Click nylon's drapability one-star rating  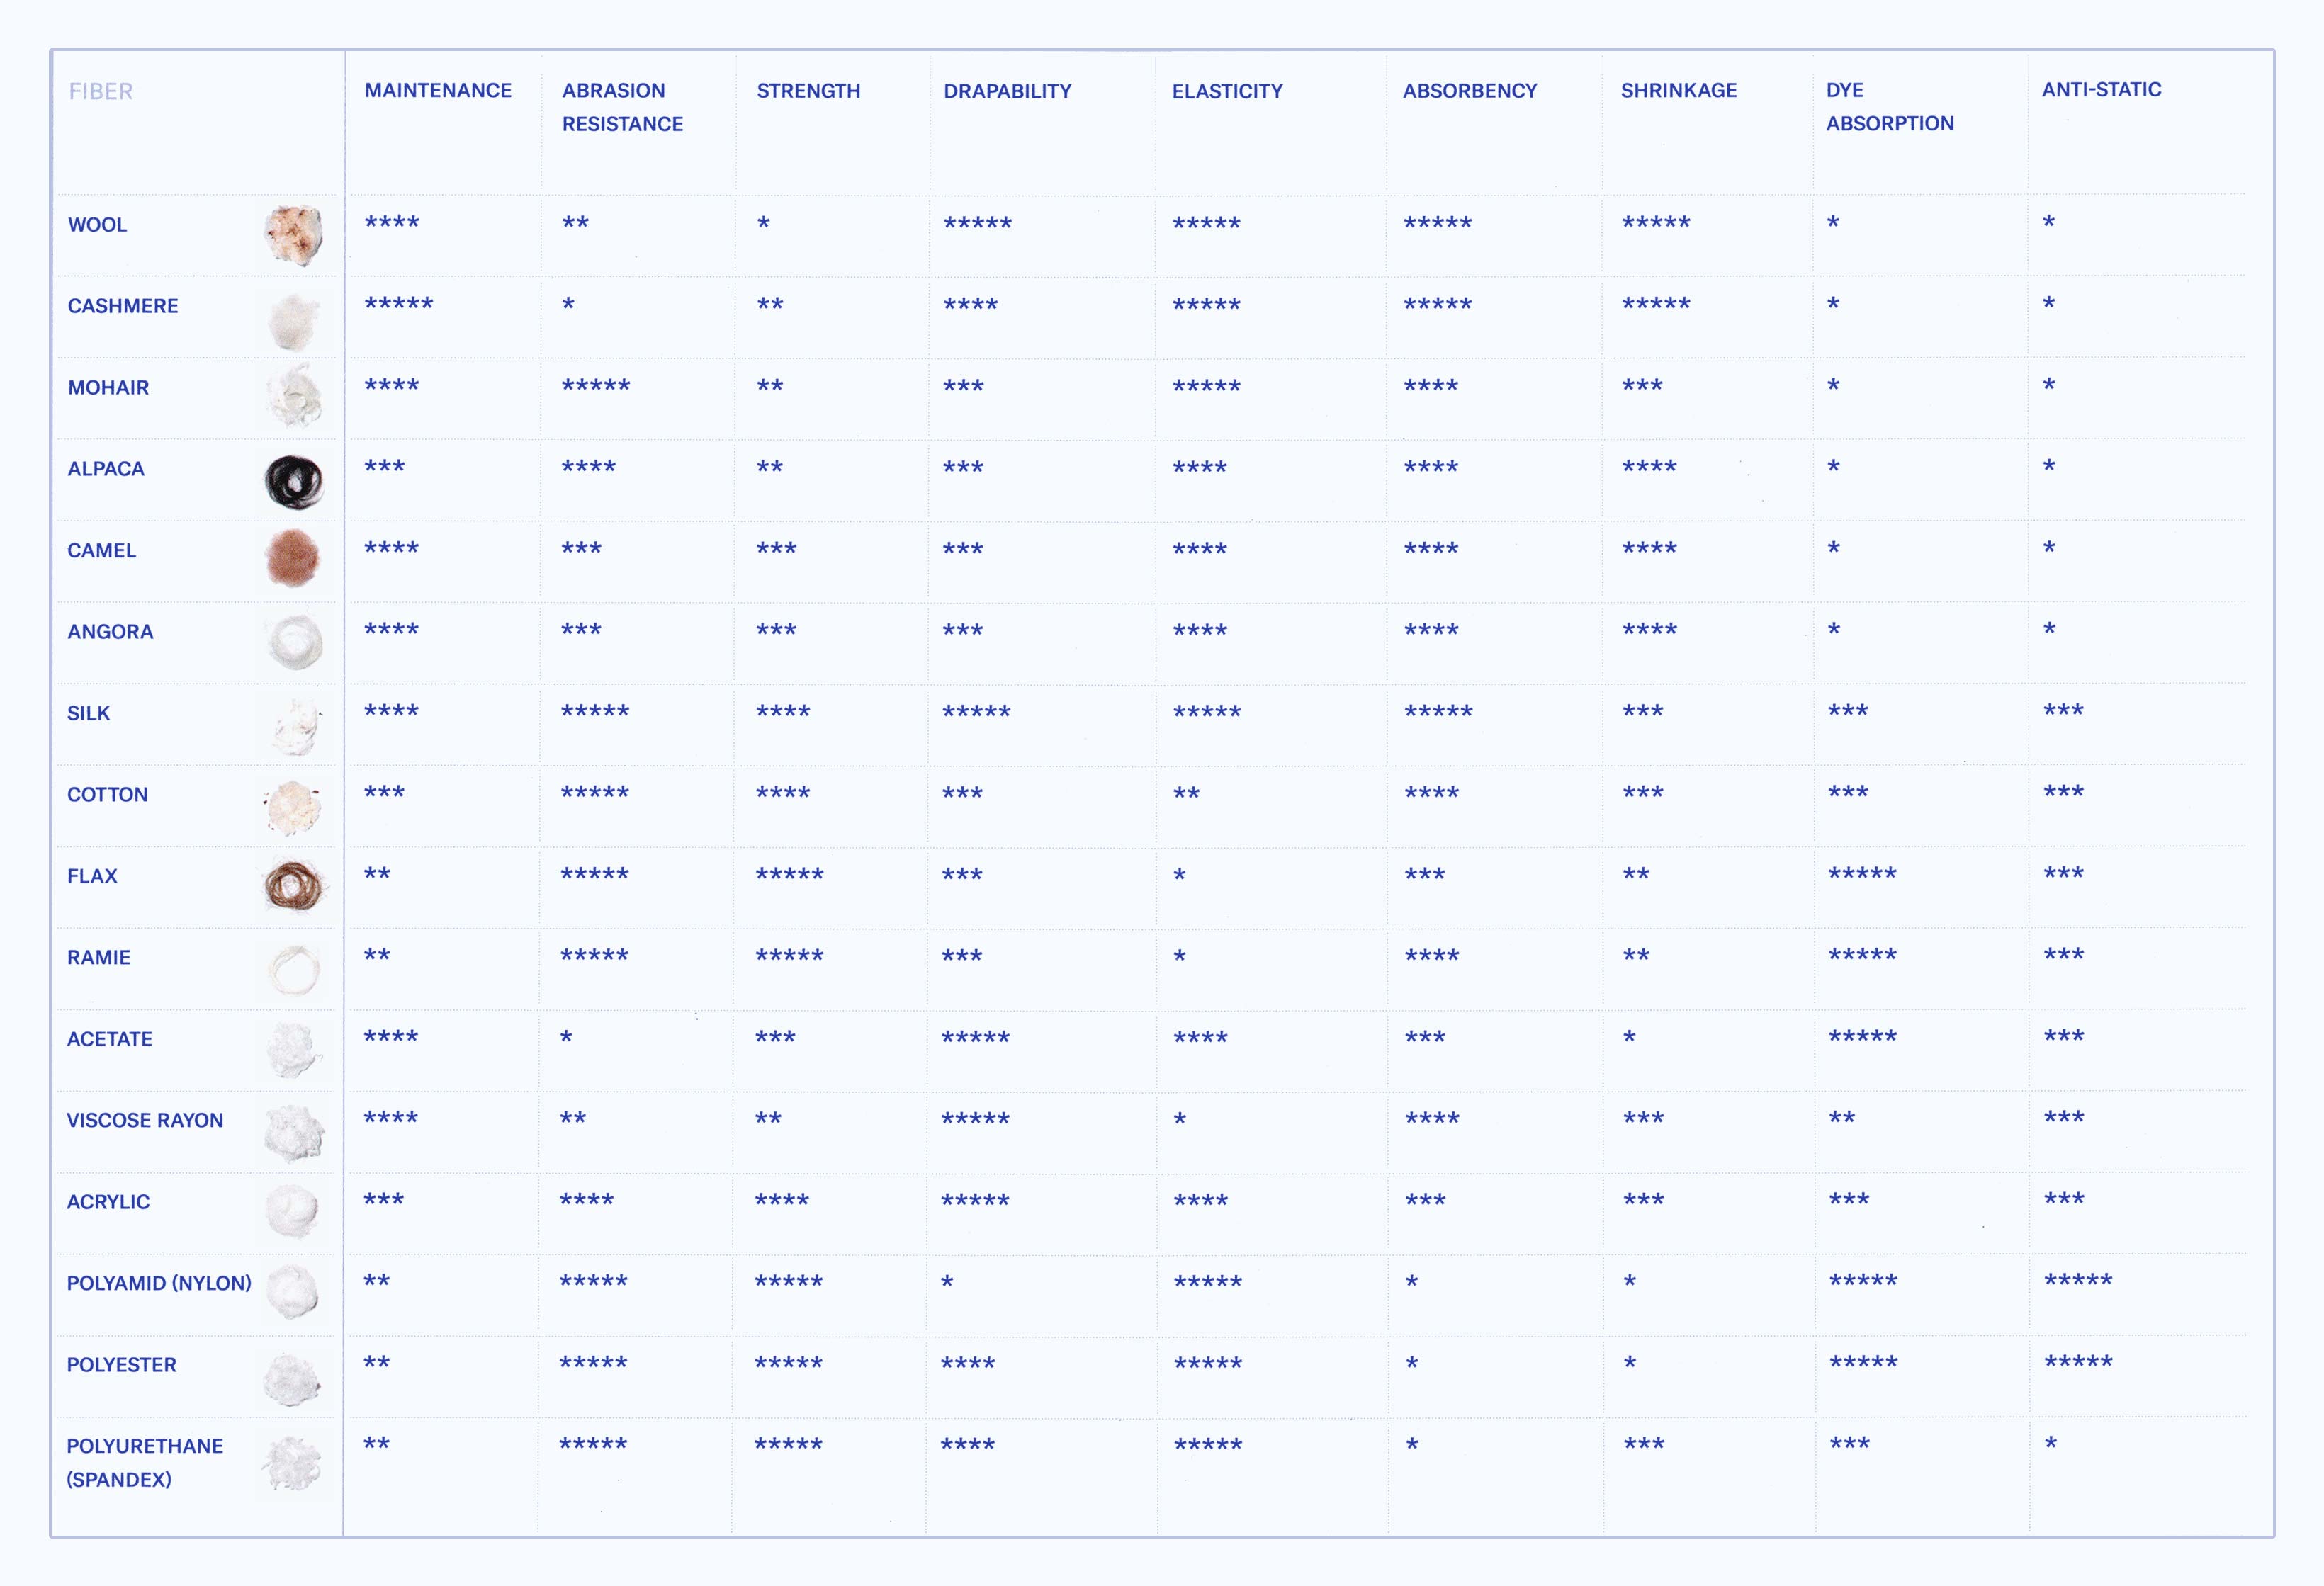(x=947, y=1282)
